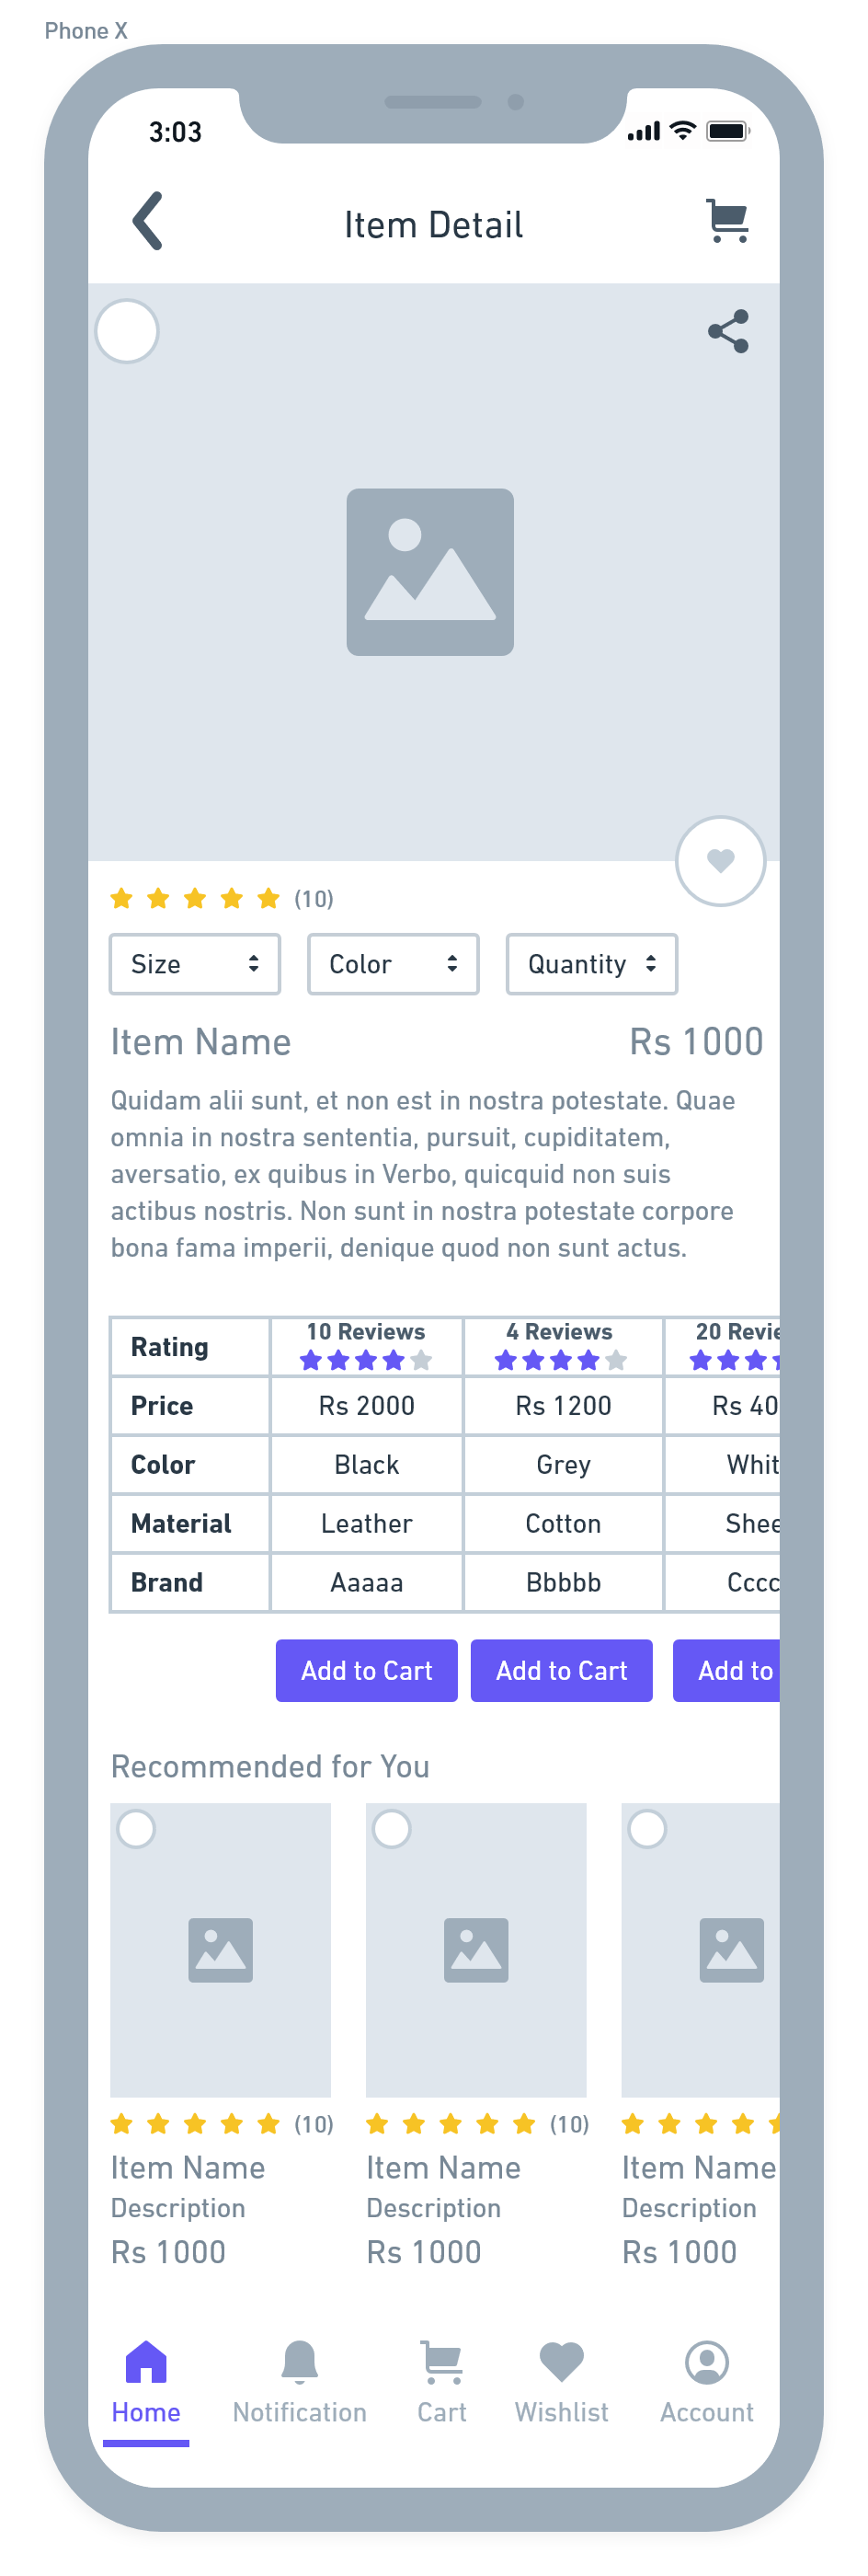Switch to the Cart tab
Screen dimensions: 868x2576
[x=441, y=2382]
